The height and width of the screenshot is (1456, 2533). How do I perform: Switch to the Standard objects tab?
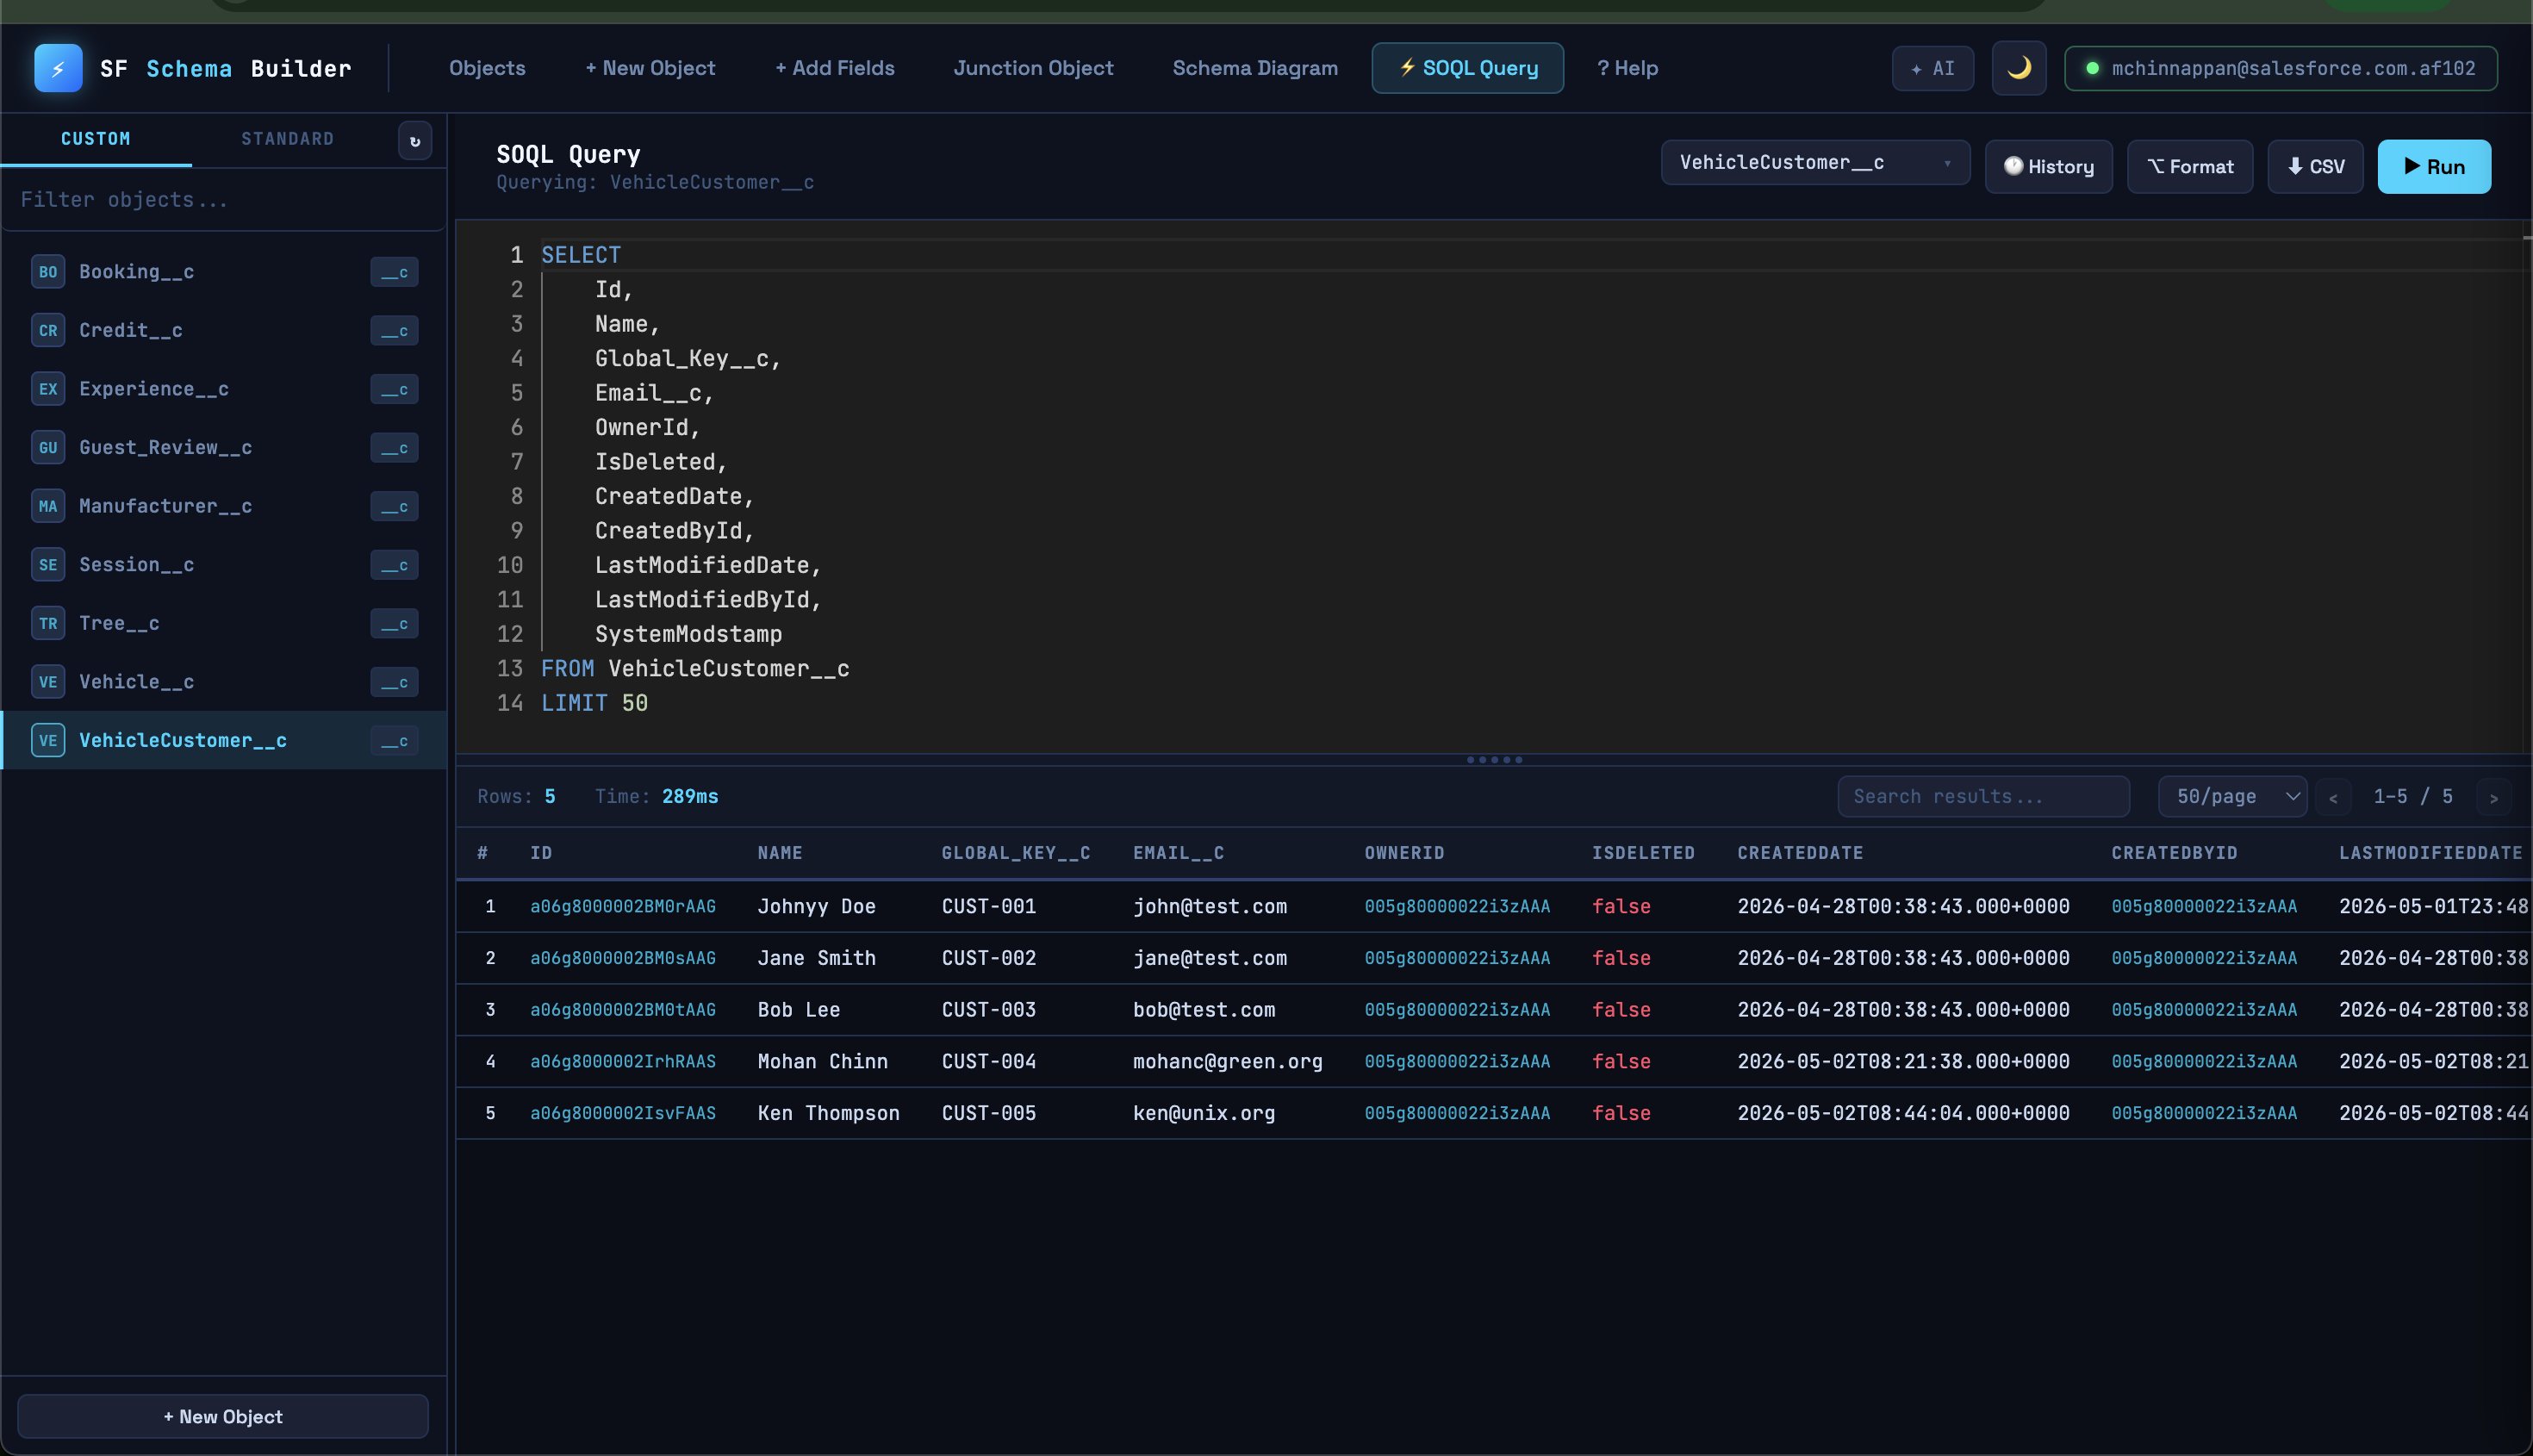point(288,139)
